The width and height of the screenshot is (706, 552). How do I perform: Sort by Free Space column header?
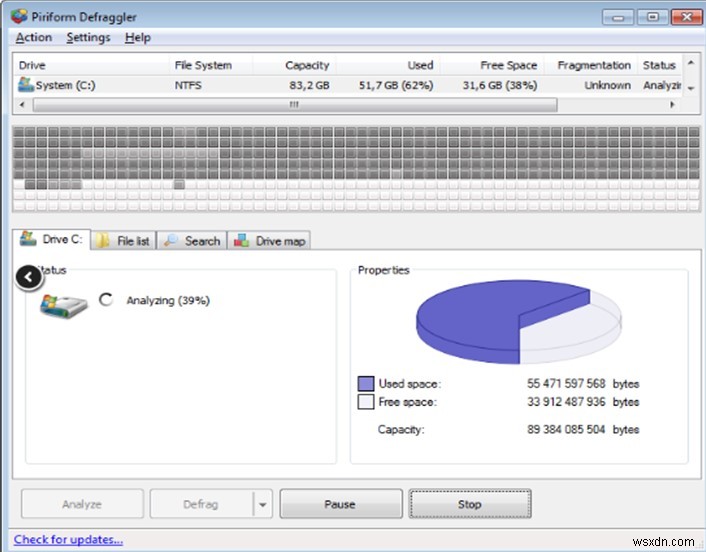coord(492,65)
